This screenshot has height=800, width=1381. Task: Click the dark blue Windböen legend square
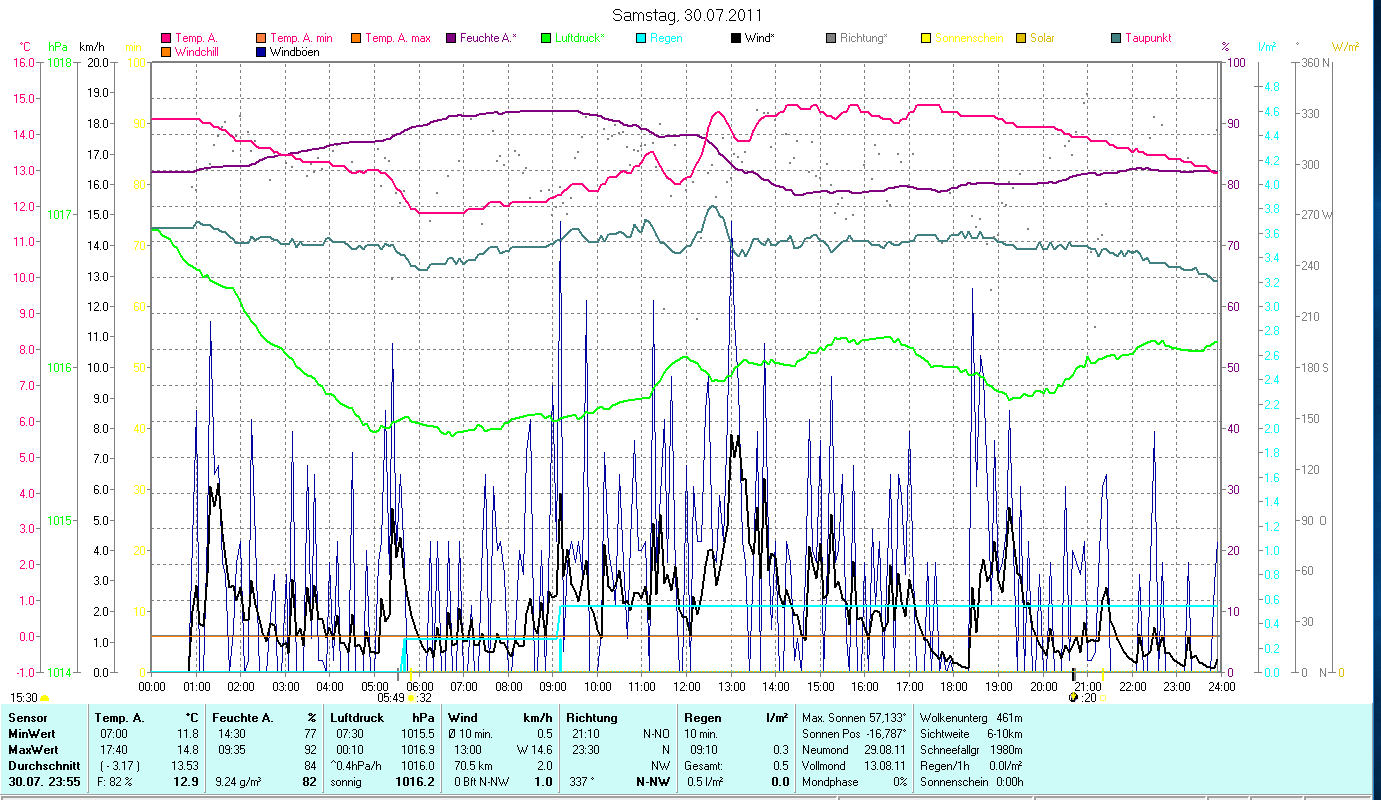[x=262, y=52]
